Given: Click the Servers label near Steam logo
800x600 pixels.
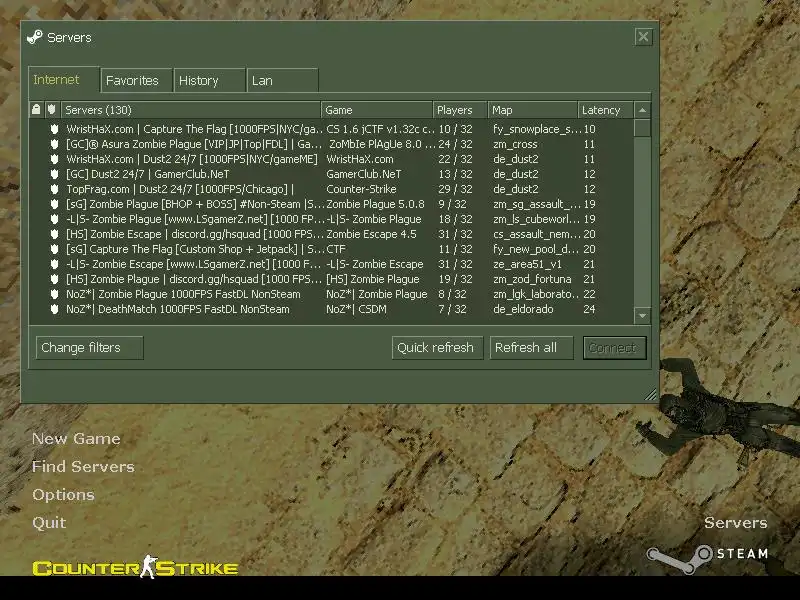Looking at the screenshot, I should pyautogui.click(x=736, y=522).
